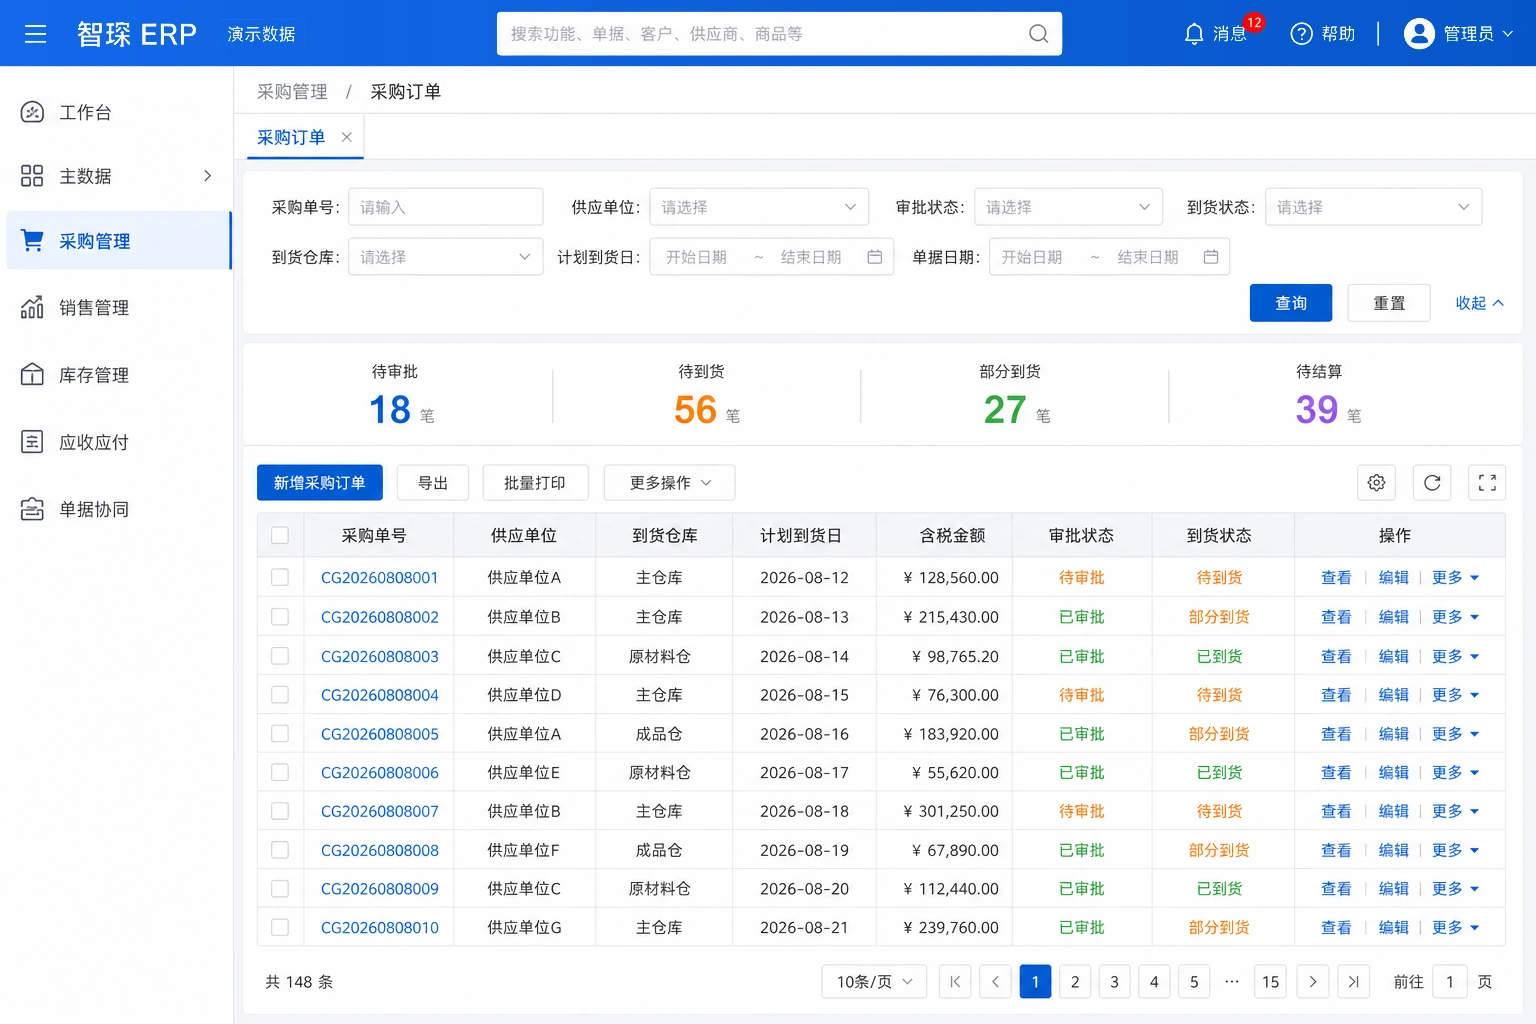Image resolution: width=1536 pixels, height=1024 pixels.
Task: Focus the 前往 page number input
Action: [x=1450, y=982]
